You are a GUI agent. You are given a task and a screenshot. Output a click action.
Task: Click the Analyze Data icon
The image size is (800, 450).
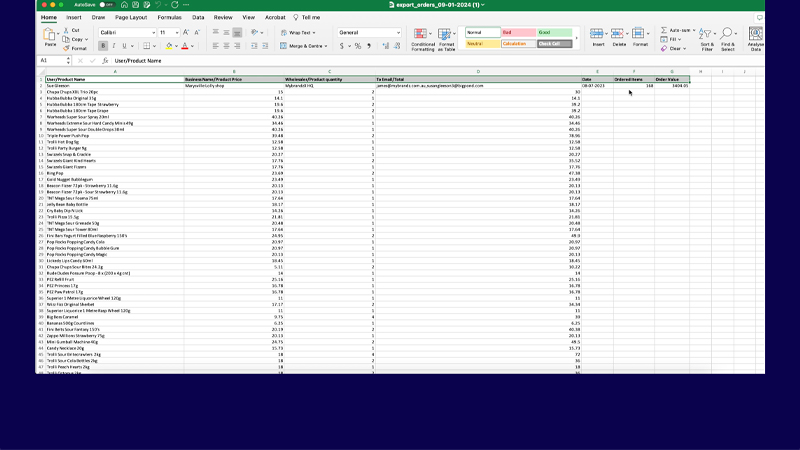pos(755,38)
